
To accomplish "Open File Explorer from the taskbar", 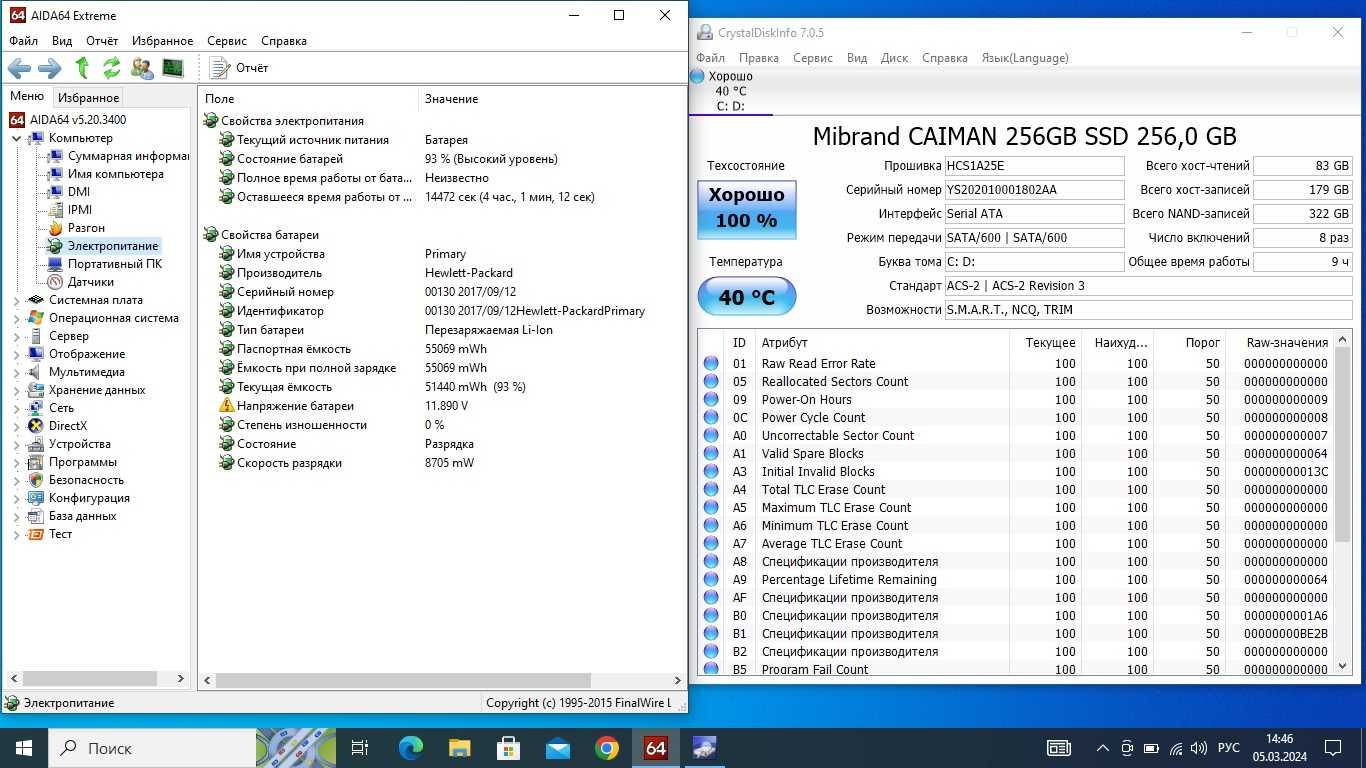I will tap(460, 748).
